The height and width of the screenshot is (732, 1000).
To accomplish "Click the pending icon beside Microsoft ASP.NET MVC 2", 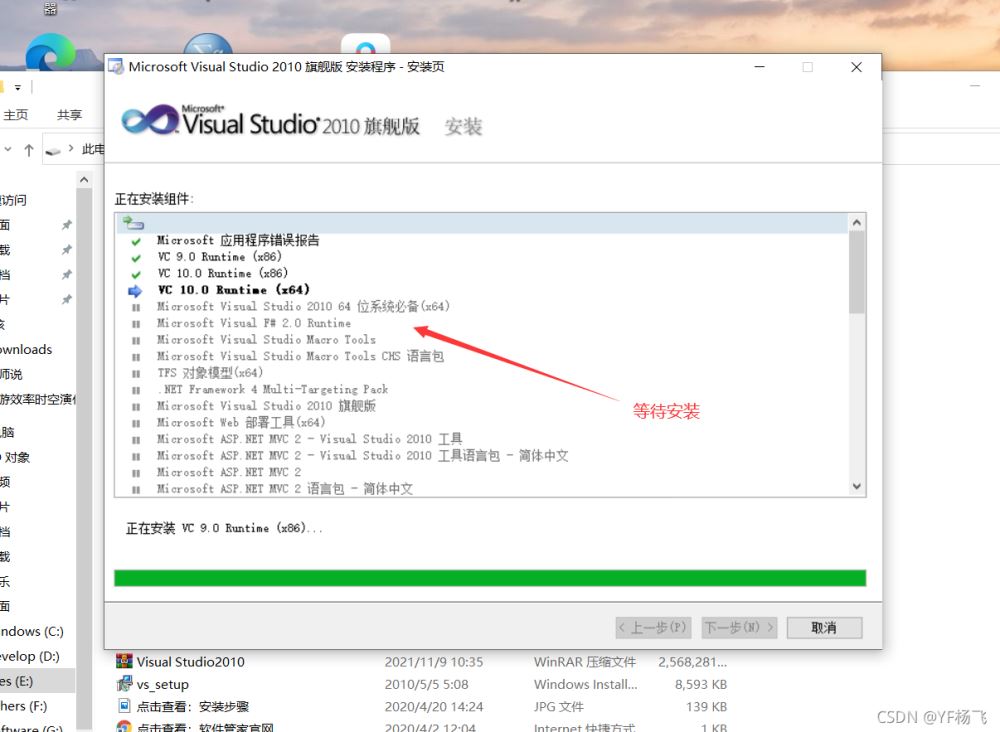I will tap(136, 473).
